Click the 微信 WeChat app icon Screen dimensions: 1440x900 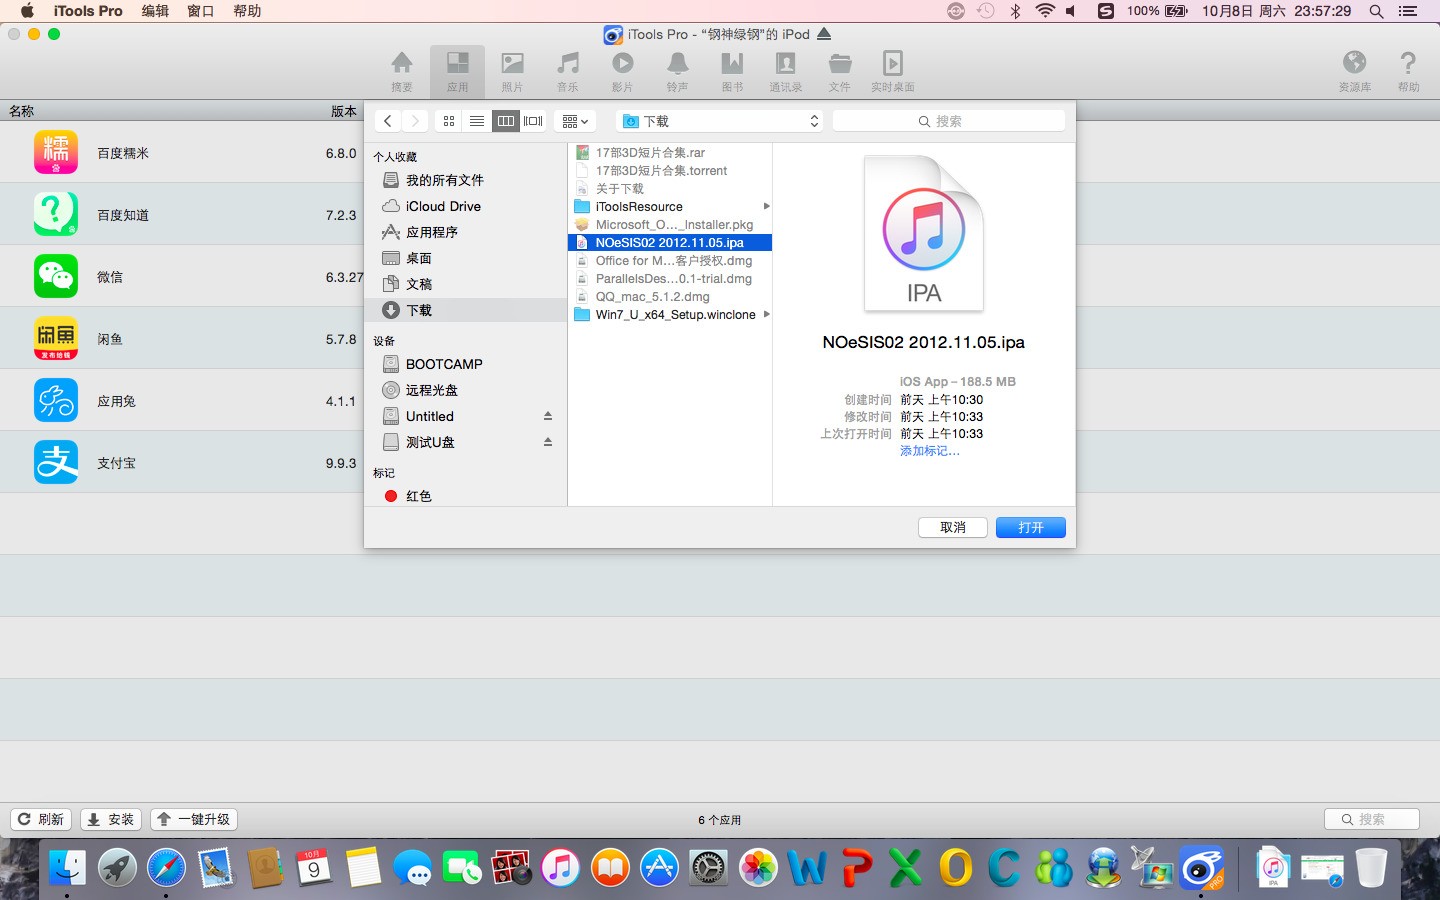tap(56, 276)
